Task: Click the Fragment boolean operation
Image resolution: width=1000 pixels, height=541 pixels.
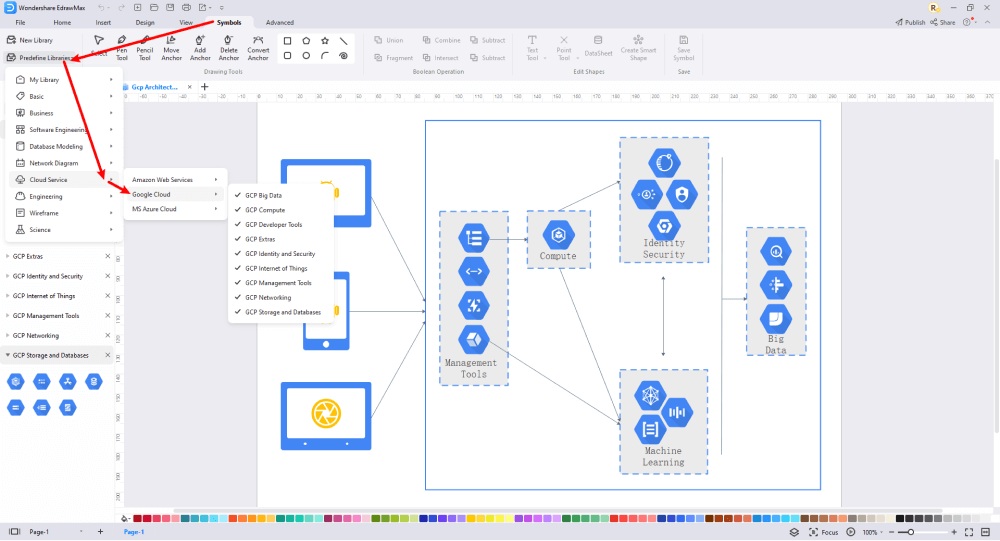Action: [393, 57]
